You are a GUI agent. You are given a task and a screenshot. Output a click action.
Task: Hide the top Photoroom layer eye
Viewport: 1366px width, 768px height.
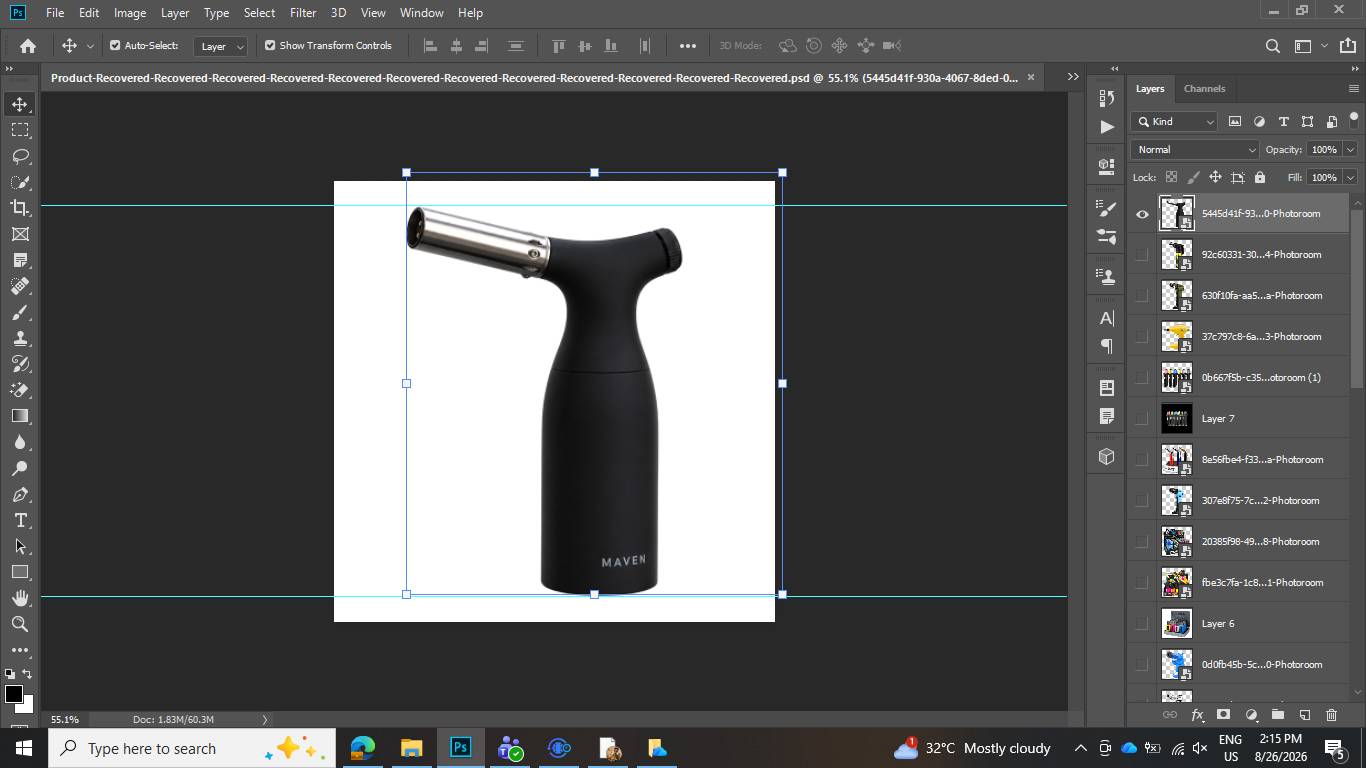click(x=1142, y=213)
